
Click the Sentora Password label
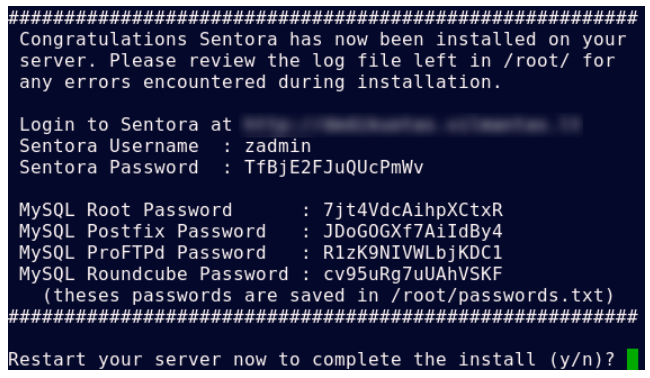pyautogui.click(x=109, y=168)
